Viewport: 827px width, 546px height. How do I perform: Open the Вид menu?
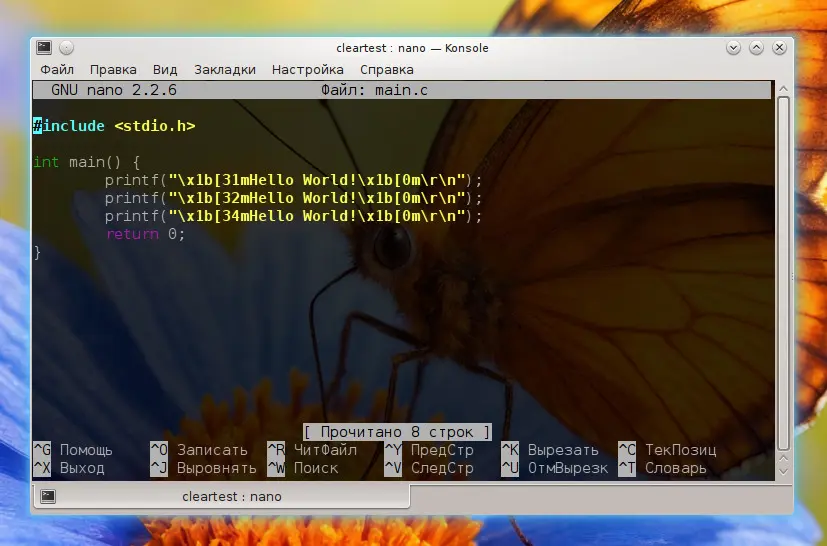[x=165, y=70]
